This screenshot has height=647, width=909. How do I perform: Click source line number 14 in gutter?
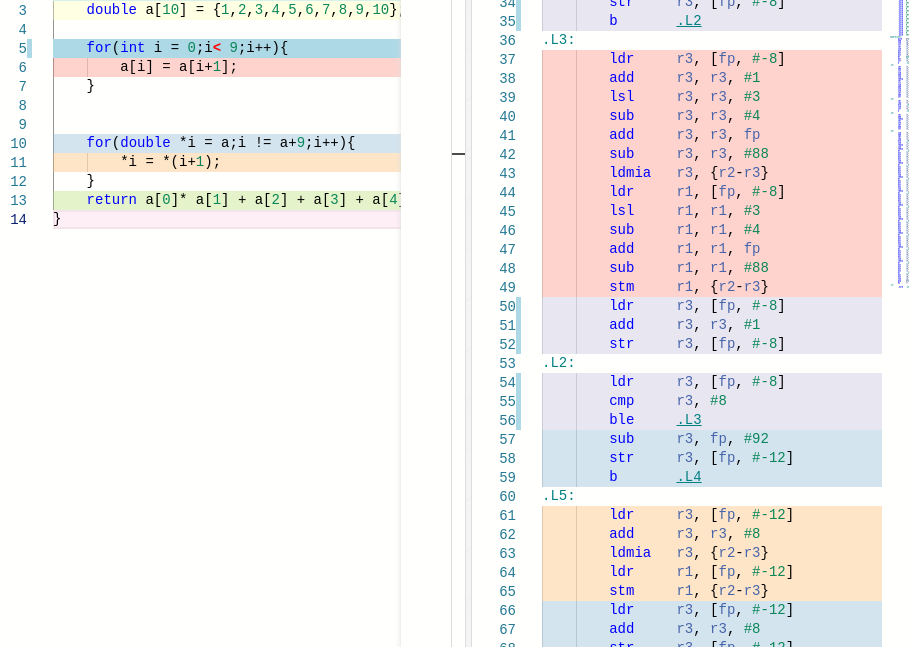(x=19, y=219)
